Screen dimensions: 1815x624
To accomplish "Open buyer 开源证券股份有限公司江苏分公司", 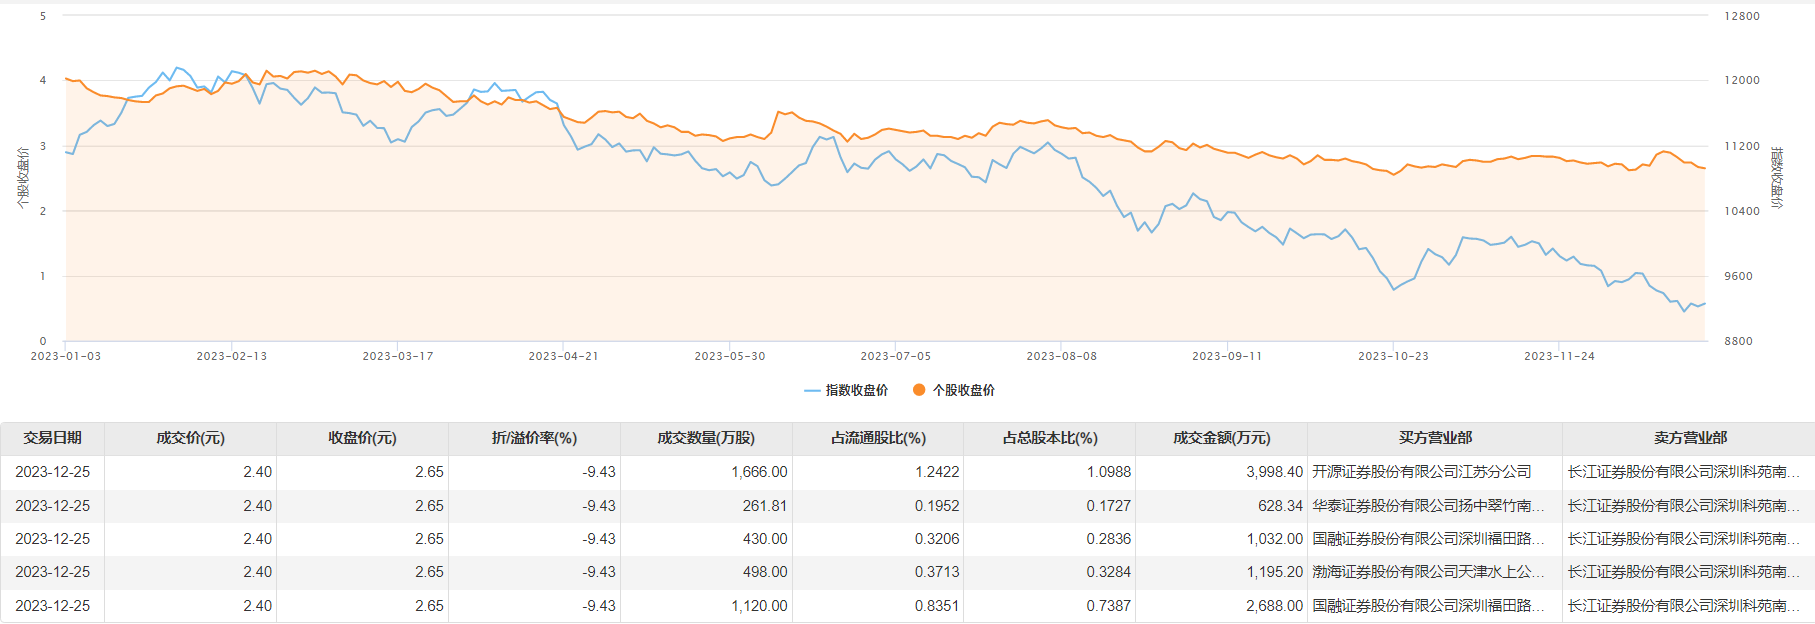I will pyautogui.click(x=1421, y=472).
